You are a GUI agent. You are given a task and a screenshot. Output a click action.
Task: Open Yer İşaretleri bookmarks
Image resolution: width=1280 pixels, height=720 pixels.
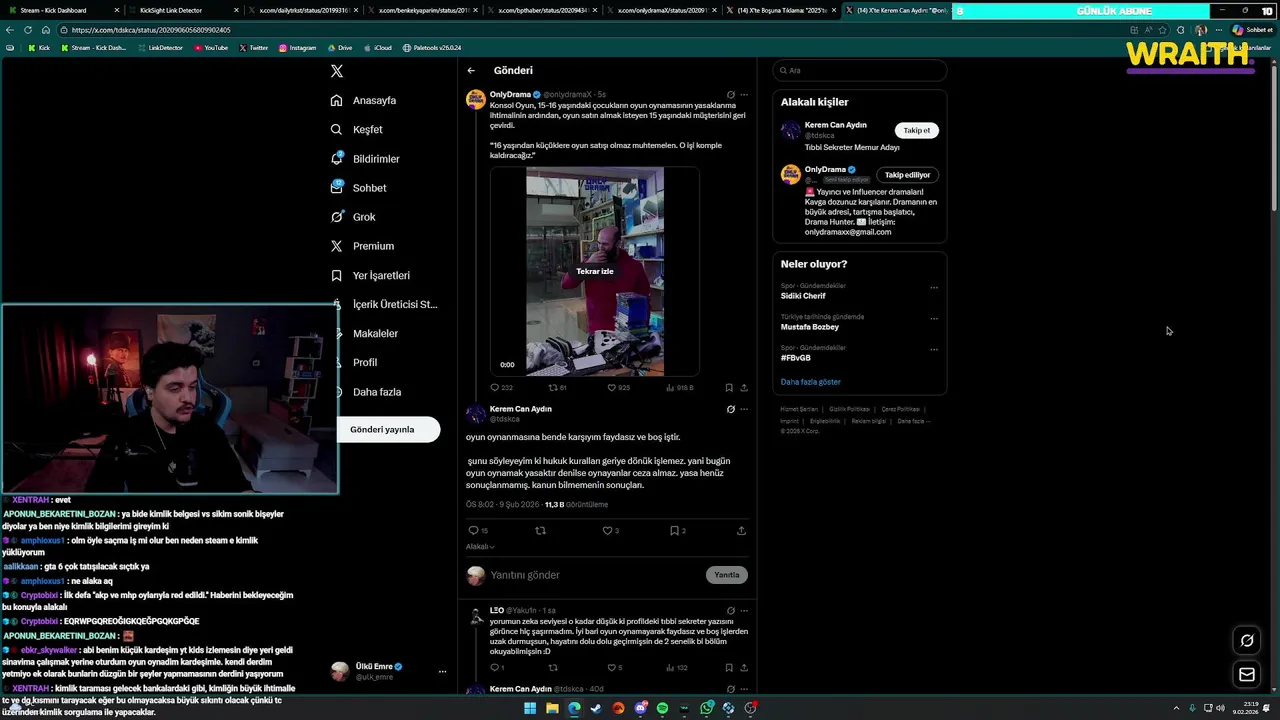(x=371, y=275)
